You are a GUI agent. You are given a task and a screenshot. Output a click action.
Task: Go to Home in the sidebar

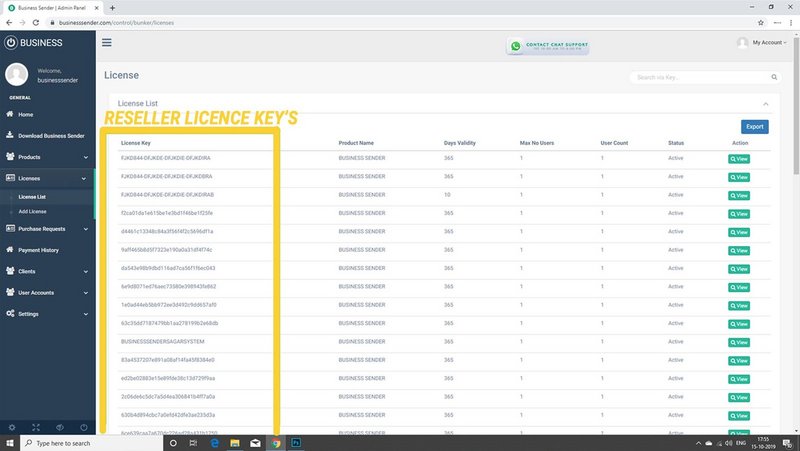(26, 114)
